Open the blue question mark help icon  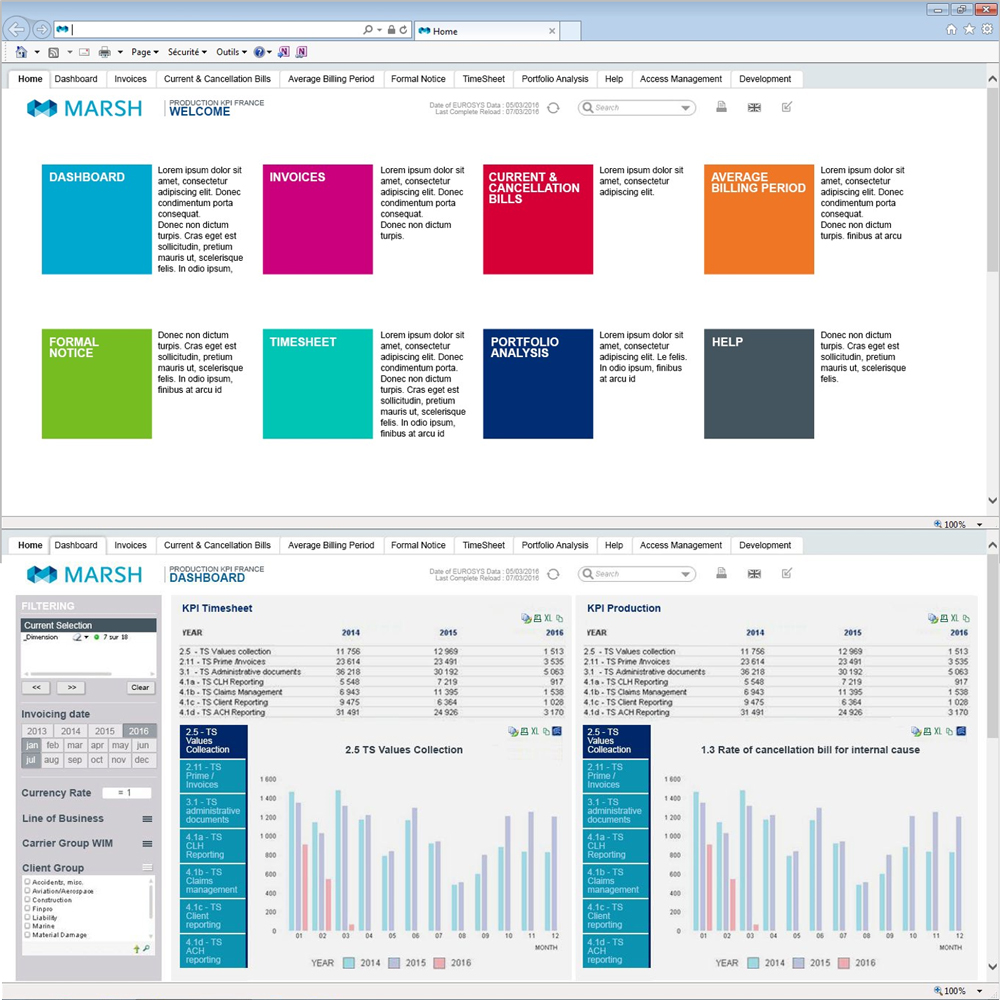[x=259, y=52]
